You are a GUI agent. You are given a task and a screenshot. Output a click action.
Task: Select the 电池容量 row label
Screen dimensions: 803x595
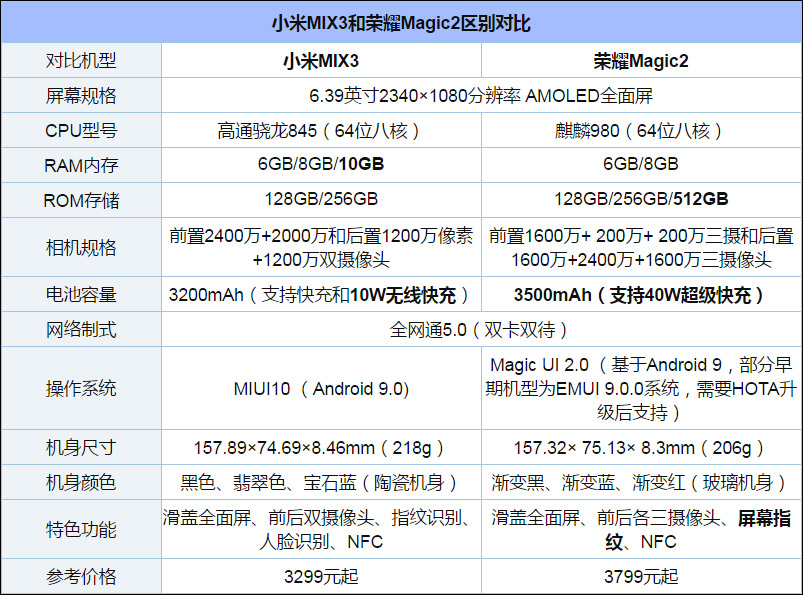click(81, 295)
